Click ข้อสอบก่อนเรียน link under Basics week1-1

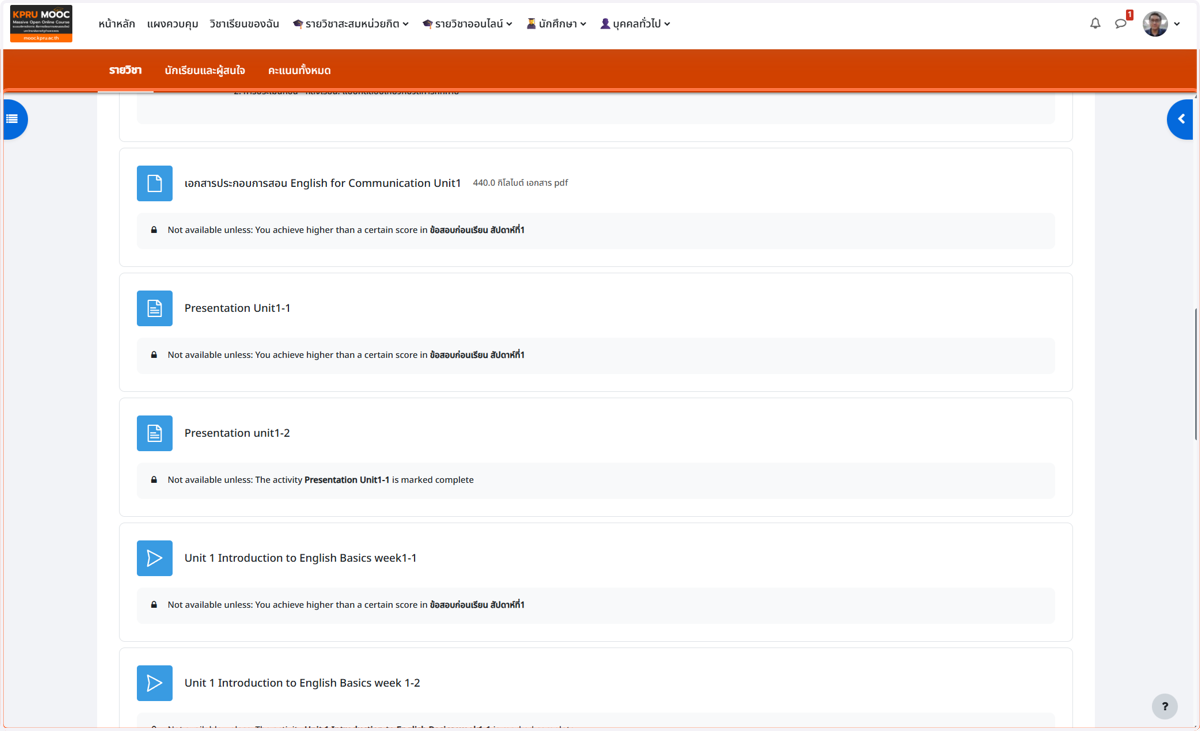pos(477,605)
